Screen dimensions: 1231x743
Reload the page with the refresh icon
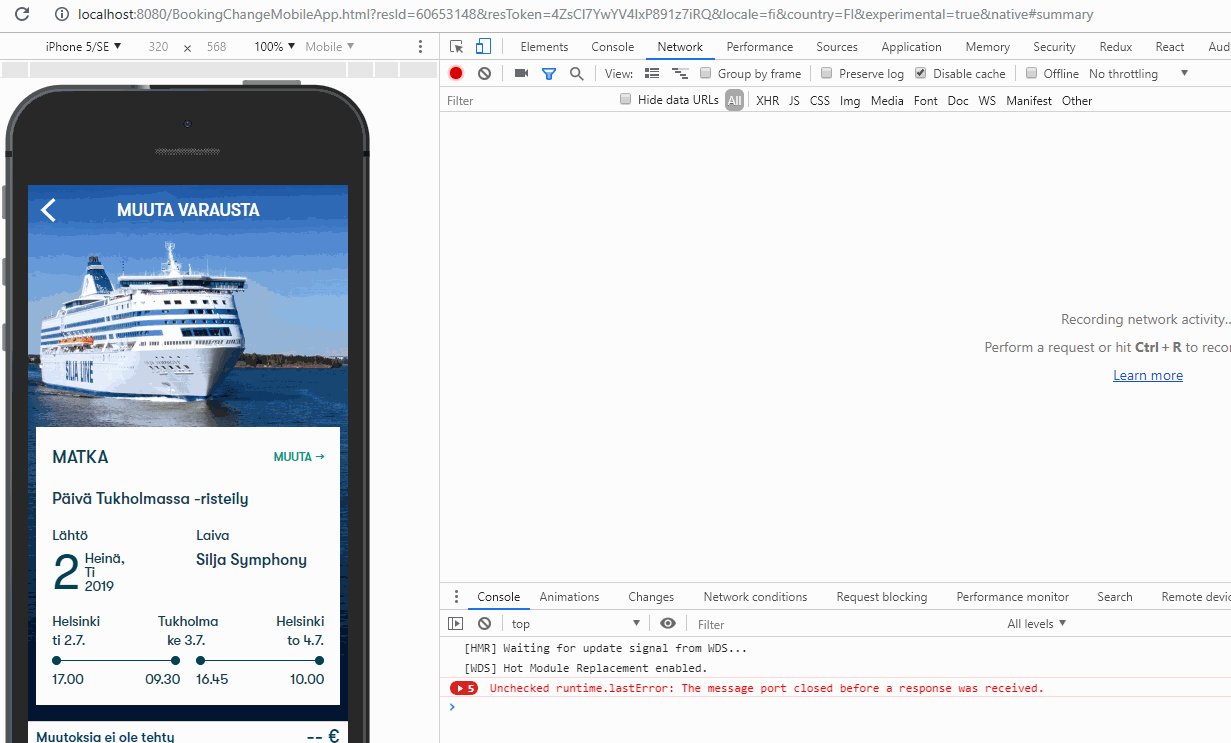(22, 15)
